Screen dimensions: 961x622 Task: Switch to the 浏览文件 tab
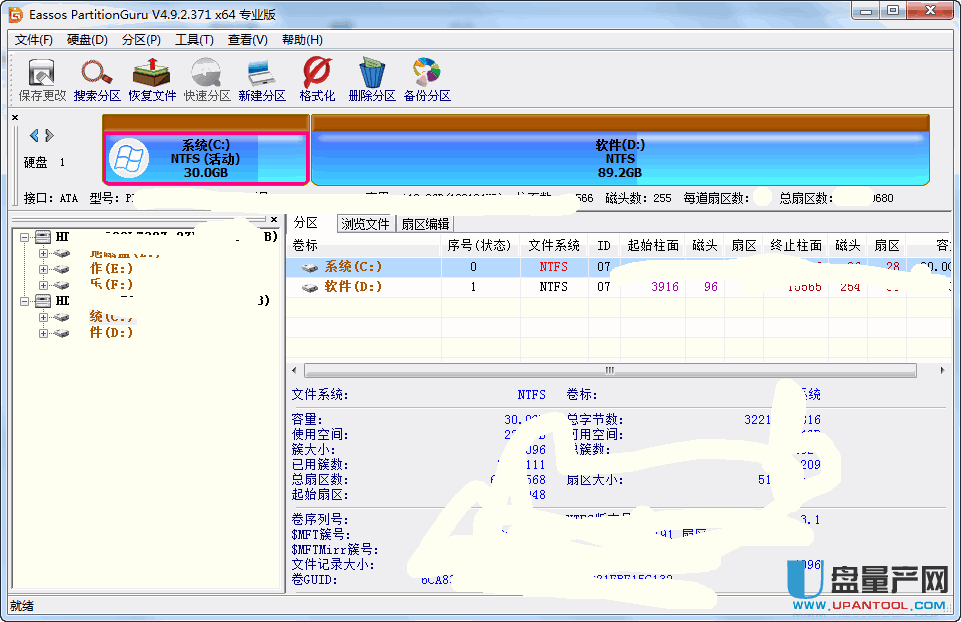tap(365, 224)
